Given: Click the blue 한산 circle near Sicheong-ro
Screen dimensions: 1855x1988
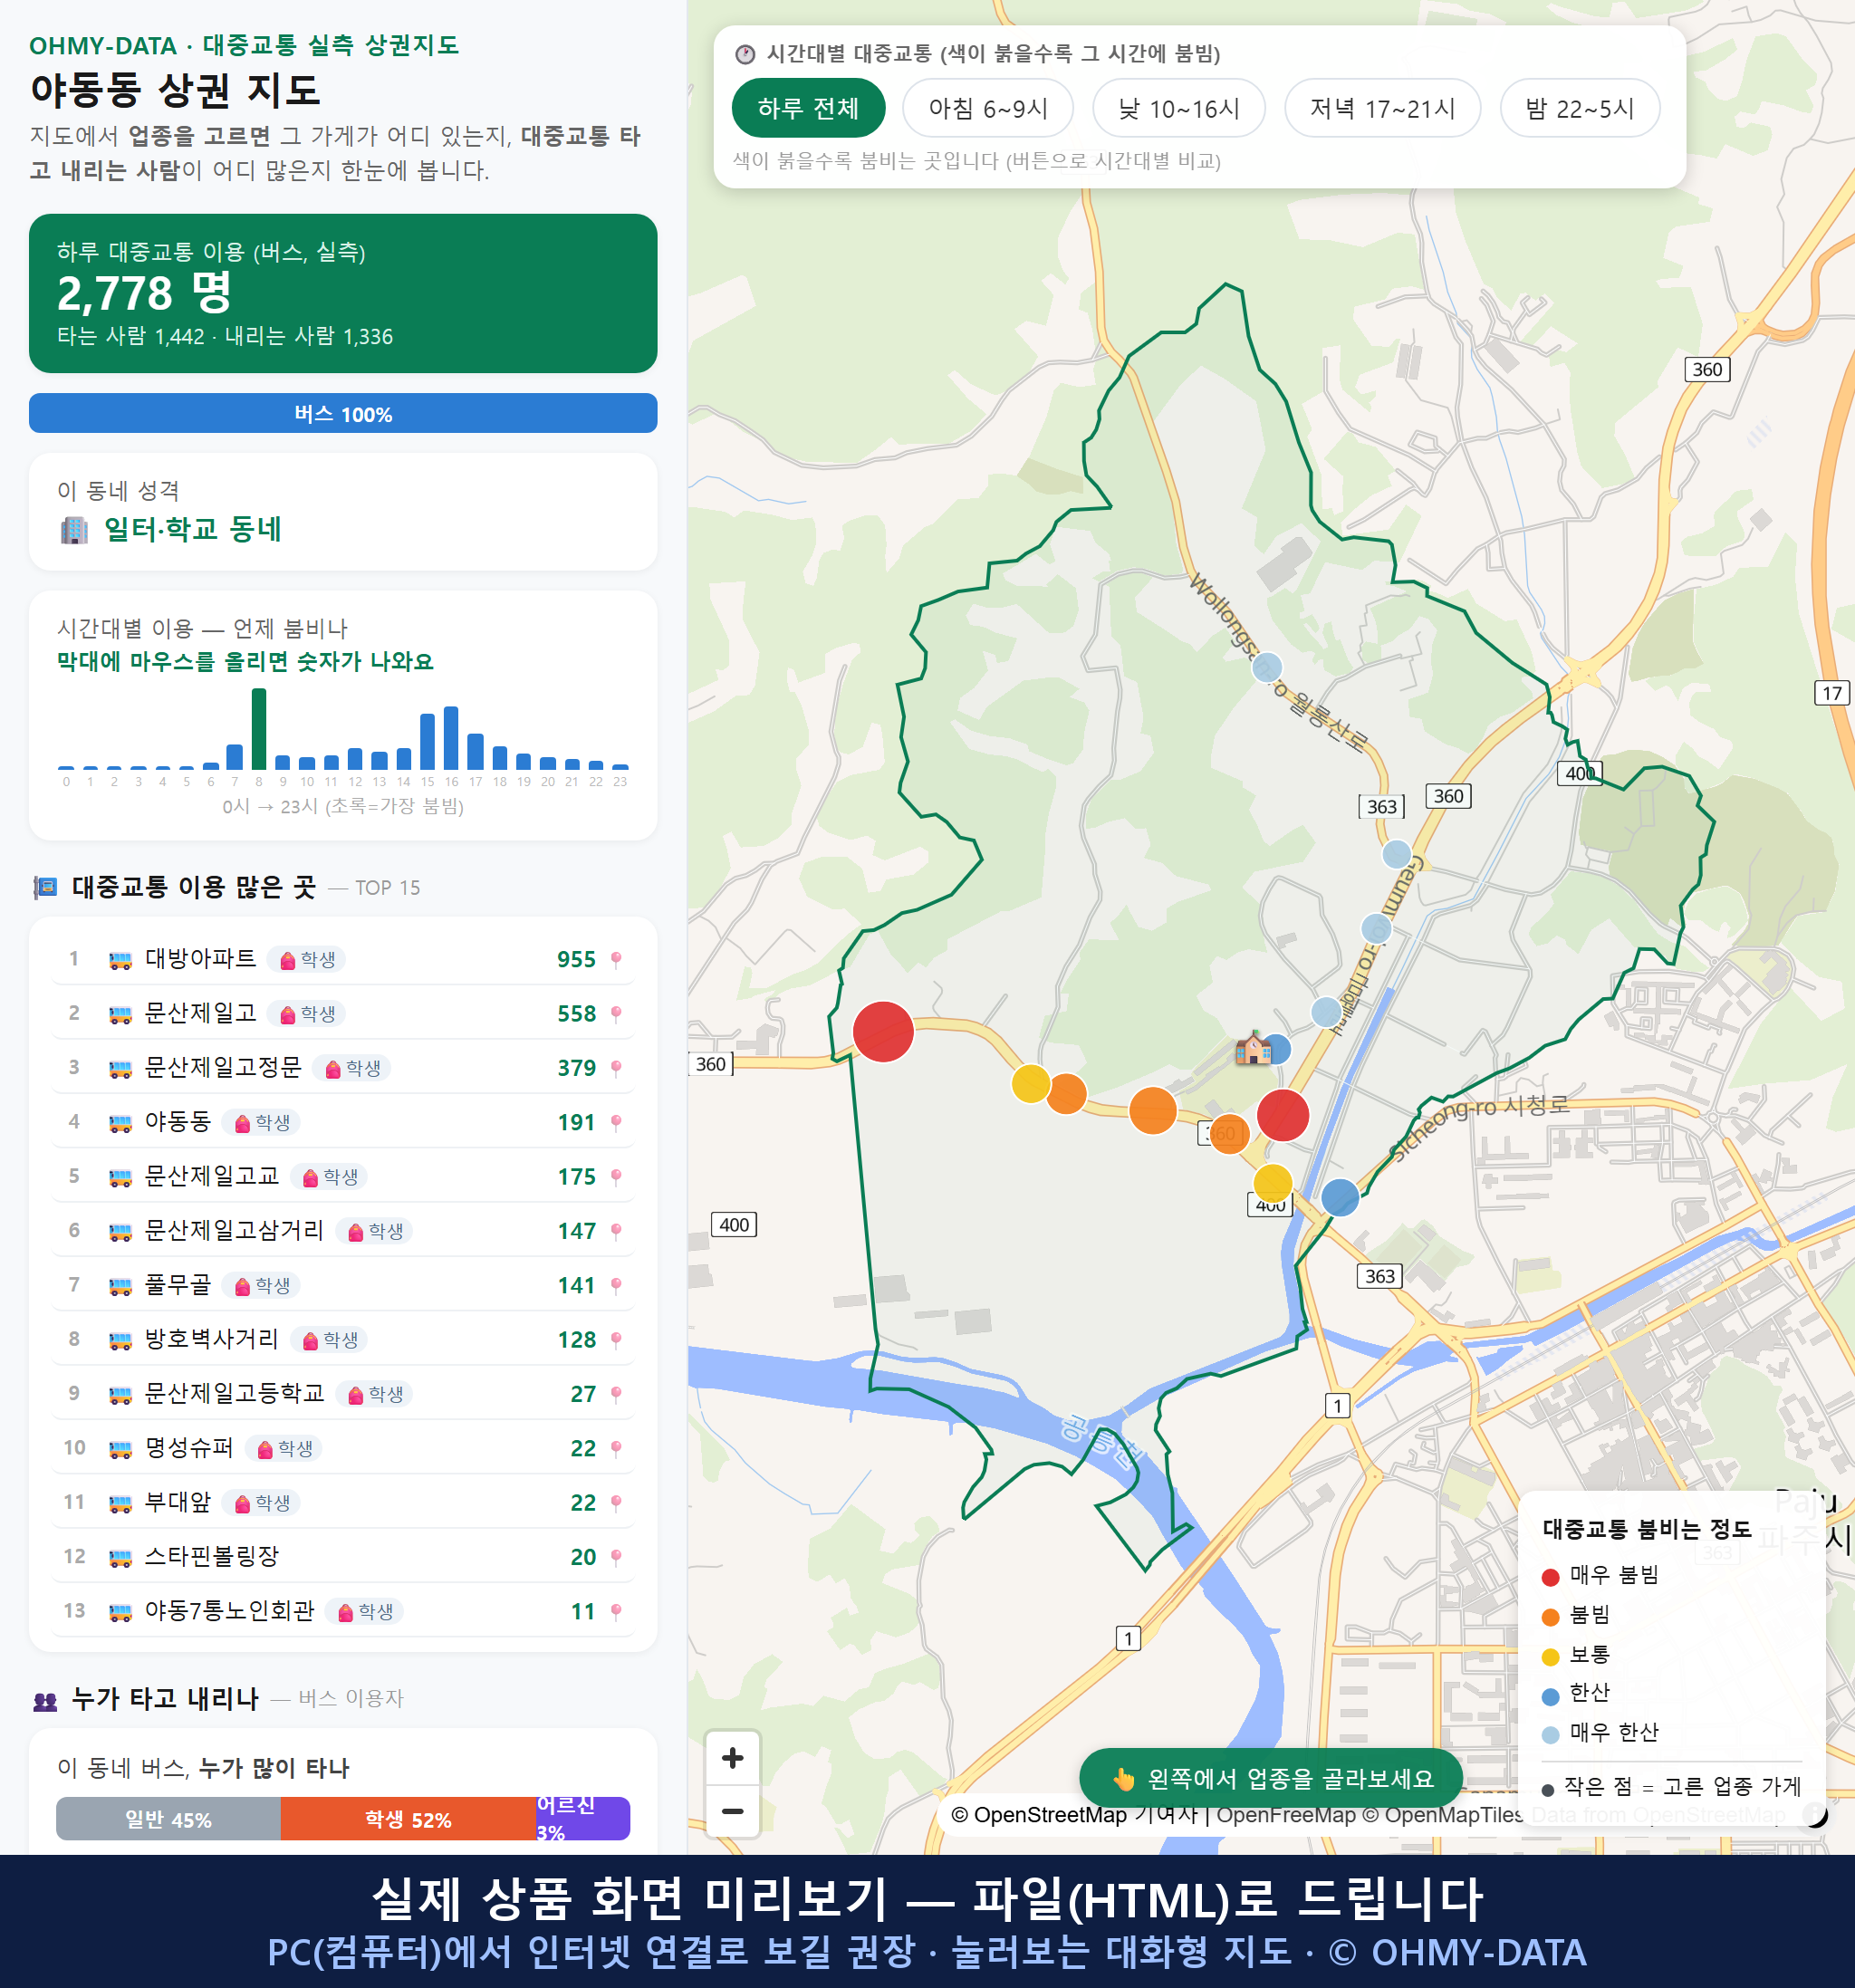Looking at the screenshot, I should coord(1340,1197).
